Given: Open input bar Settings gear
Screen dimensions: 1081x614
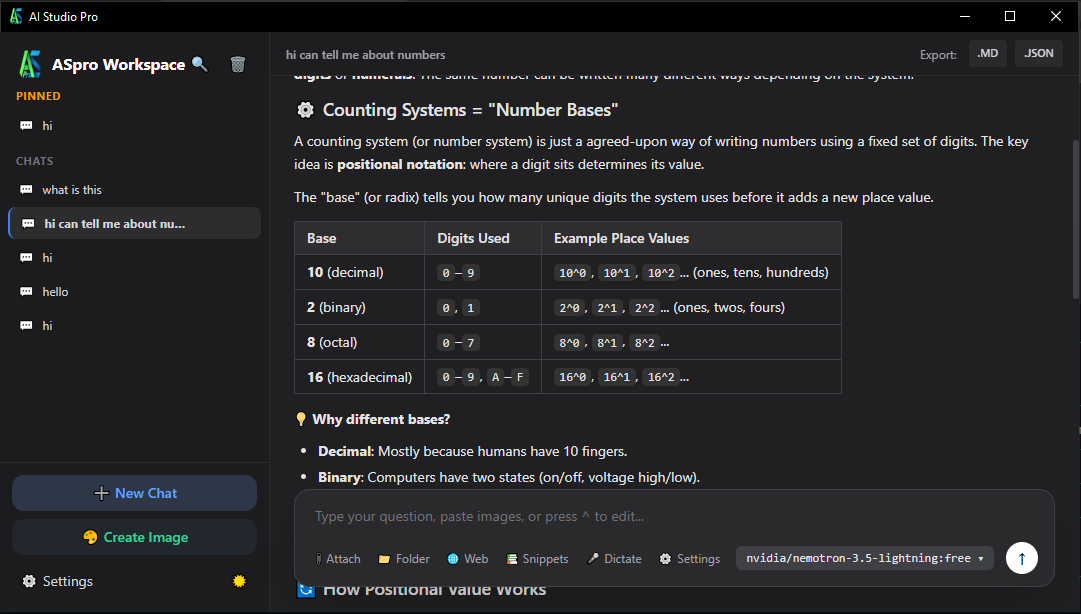Looking at the screenshot, I should coord(689,559).
